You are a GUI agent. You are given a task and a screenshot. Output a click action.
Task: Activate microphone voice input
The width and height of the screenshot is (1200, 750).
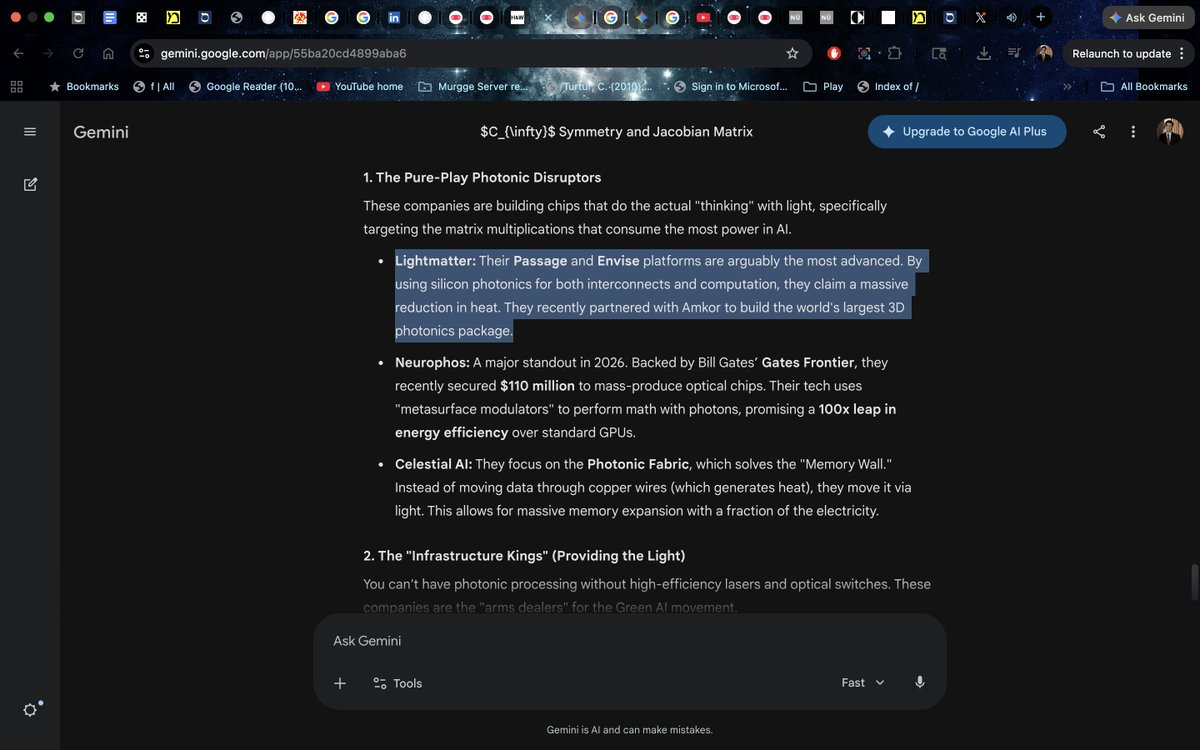point(920,682)
